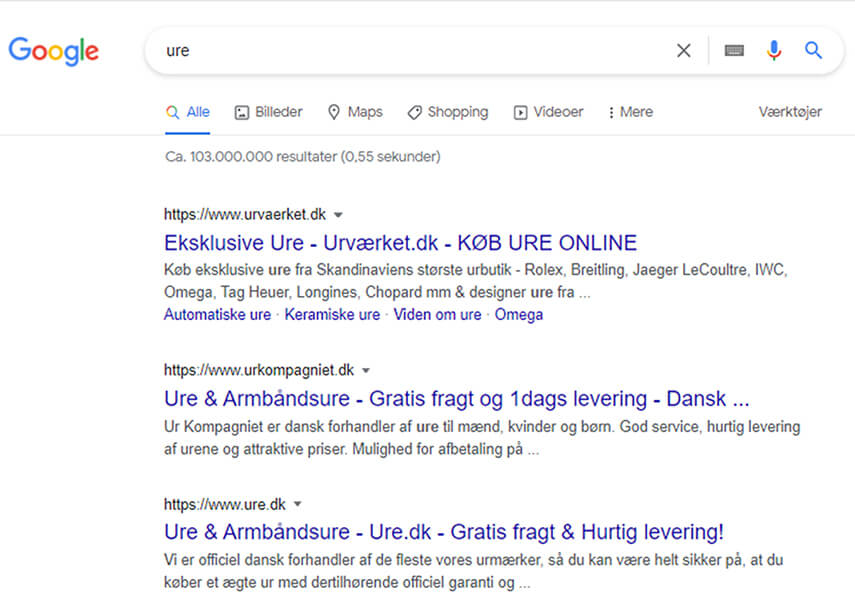Click the https://www.urkompagniet.dk URL text
The height and width of the screenshot is (603, 855).
259,370
